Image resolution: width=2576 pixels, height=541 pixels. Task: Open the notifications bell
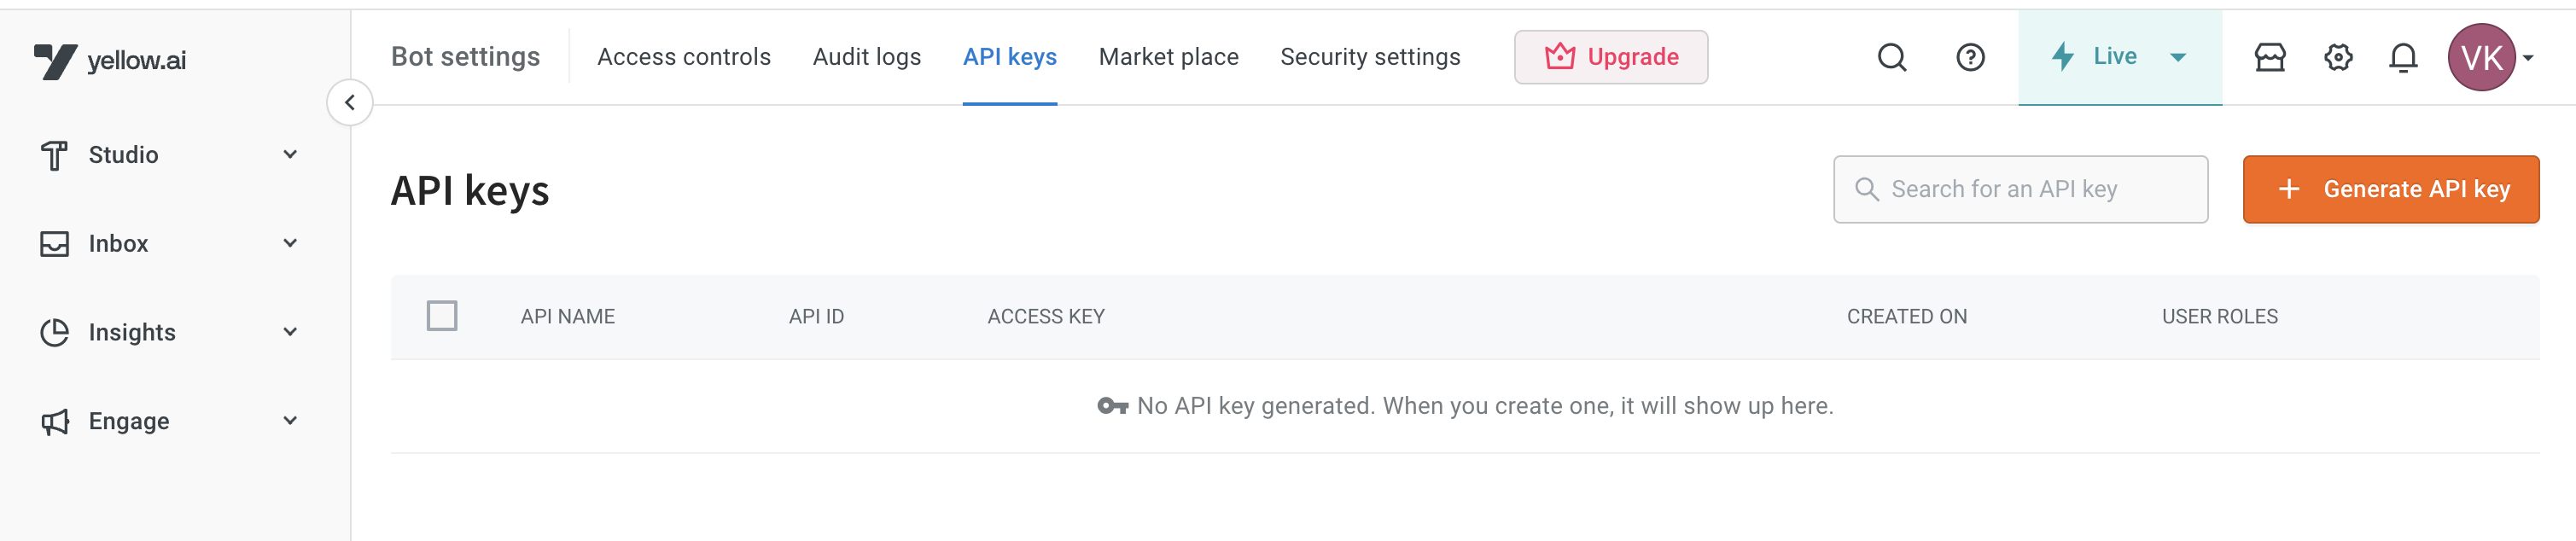click(x=2403, y=58)
